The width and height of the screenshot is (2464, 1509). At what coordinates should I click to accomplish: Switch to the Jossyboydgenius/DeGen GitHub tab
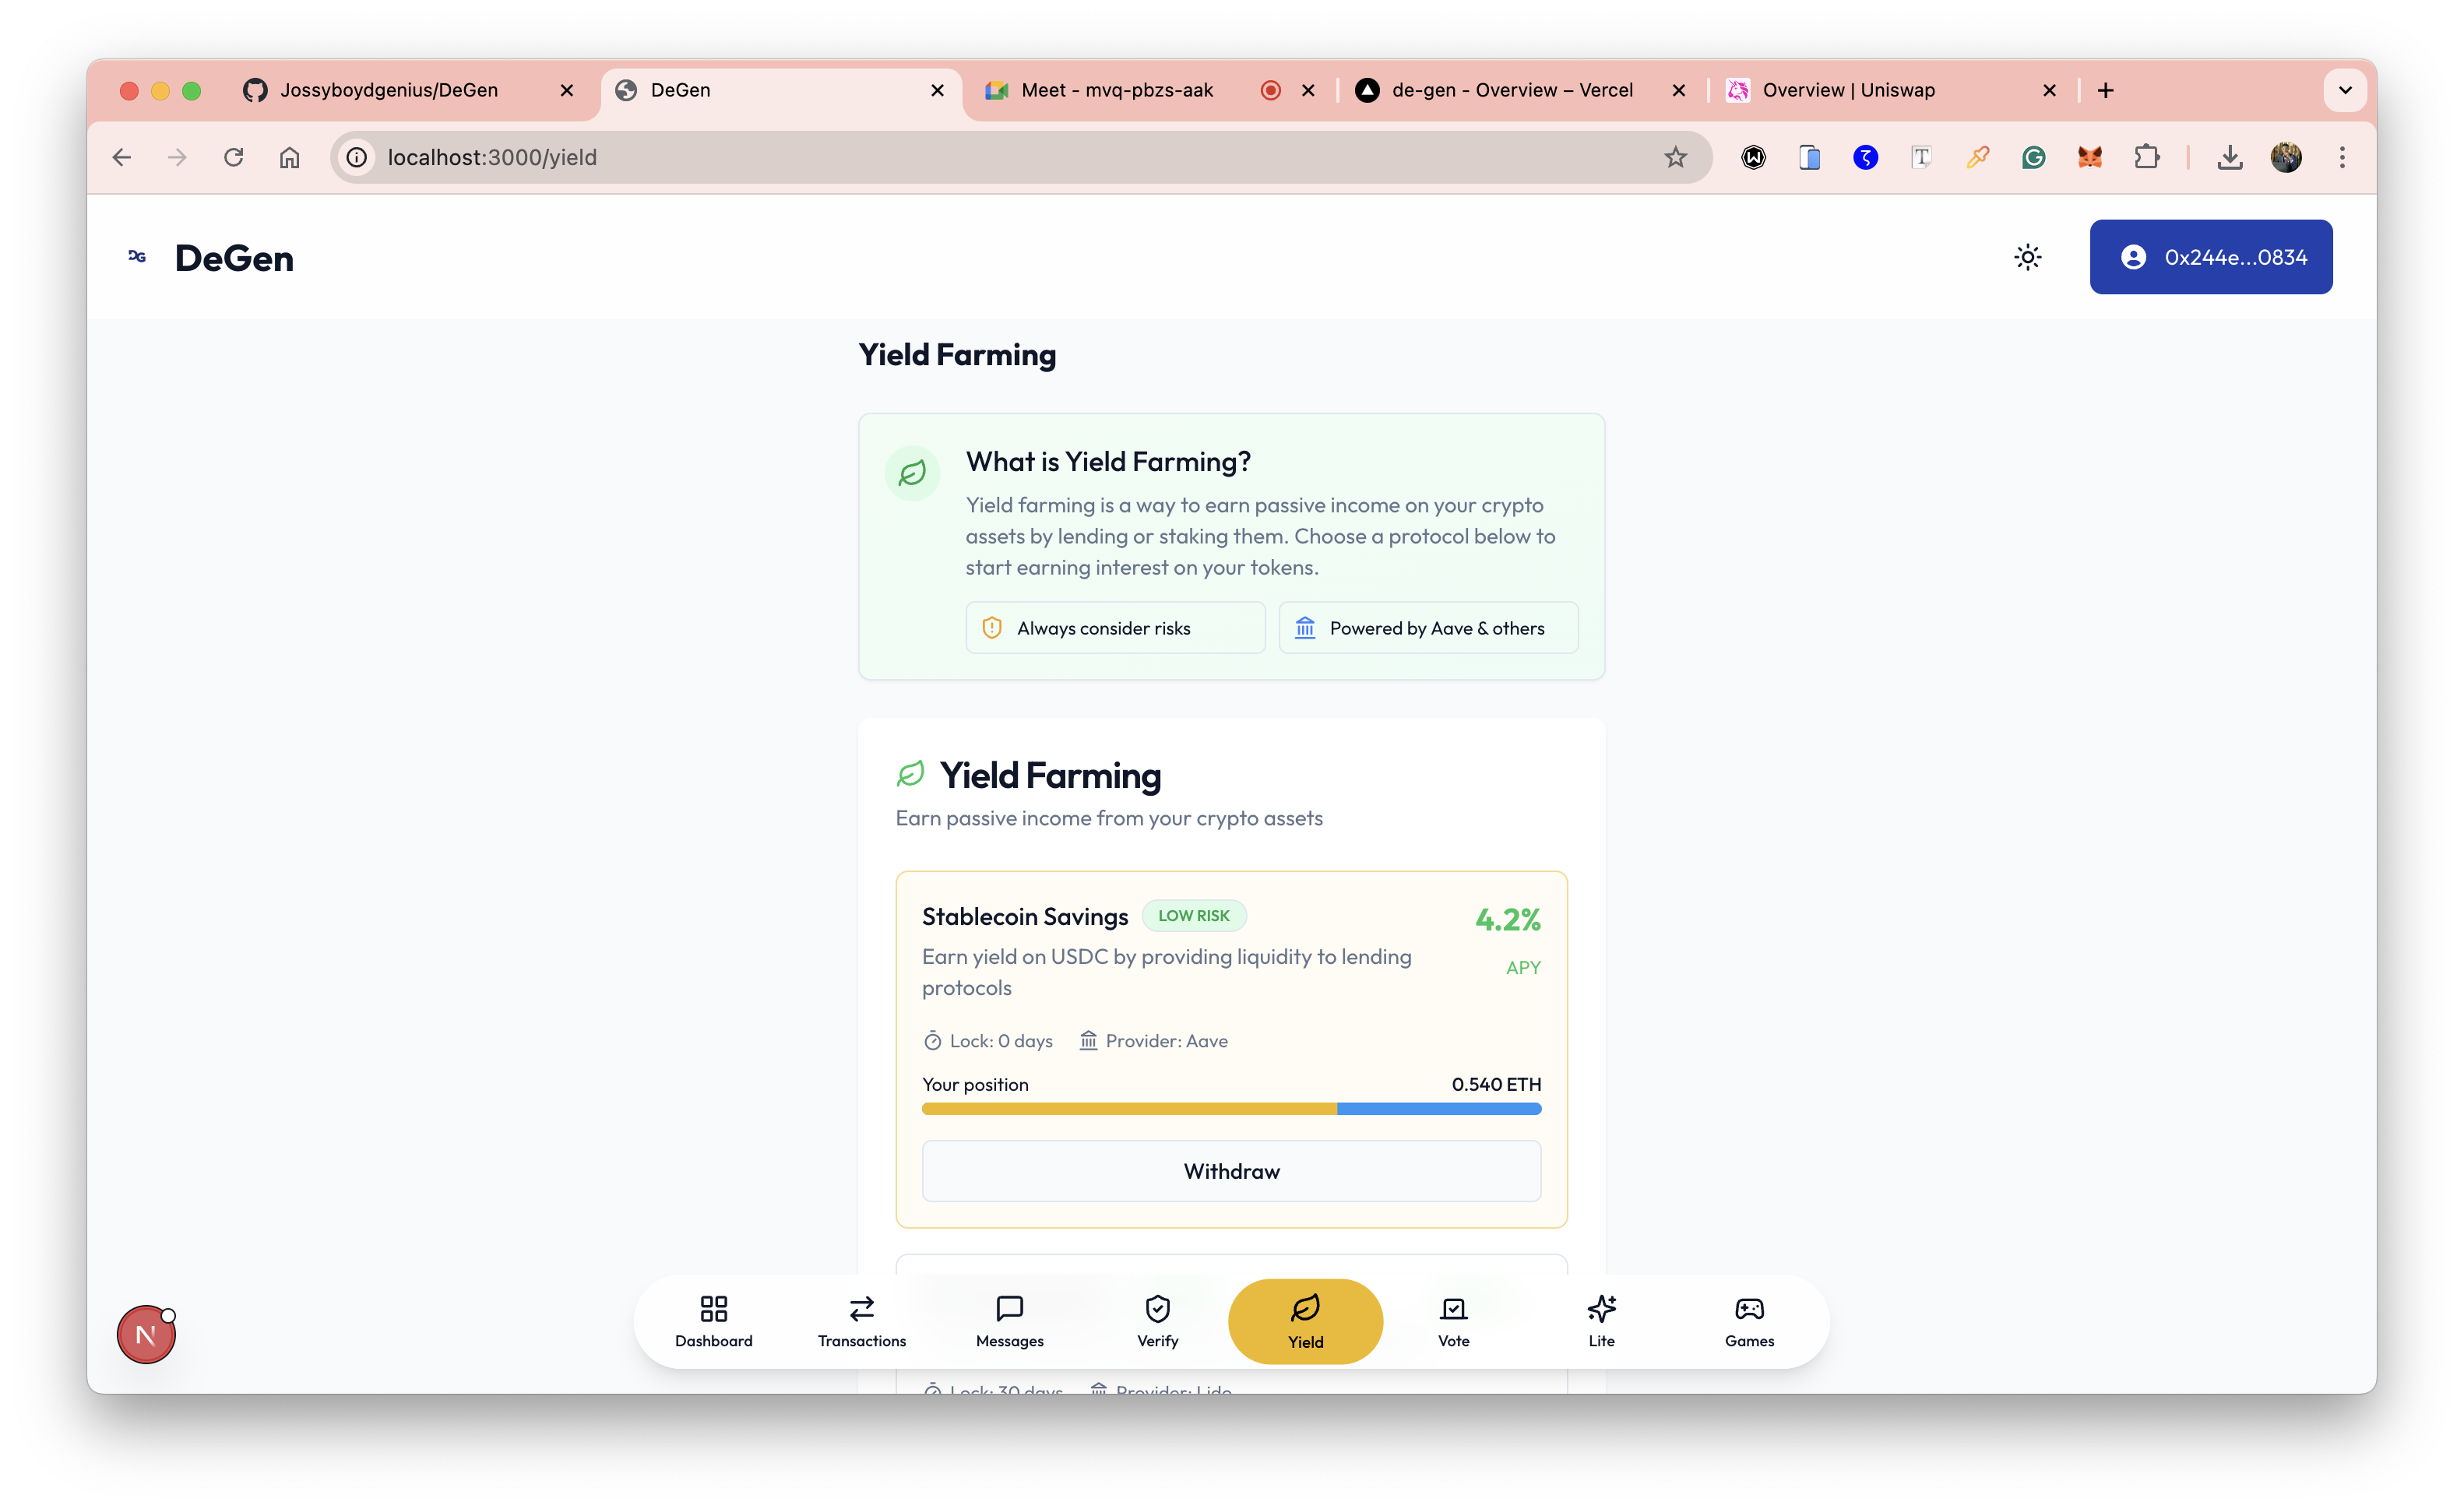pyautogui.click(x=388, y=90)
